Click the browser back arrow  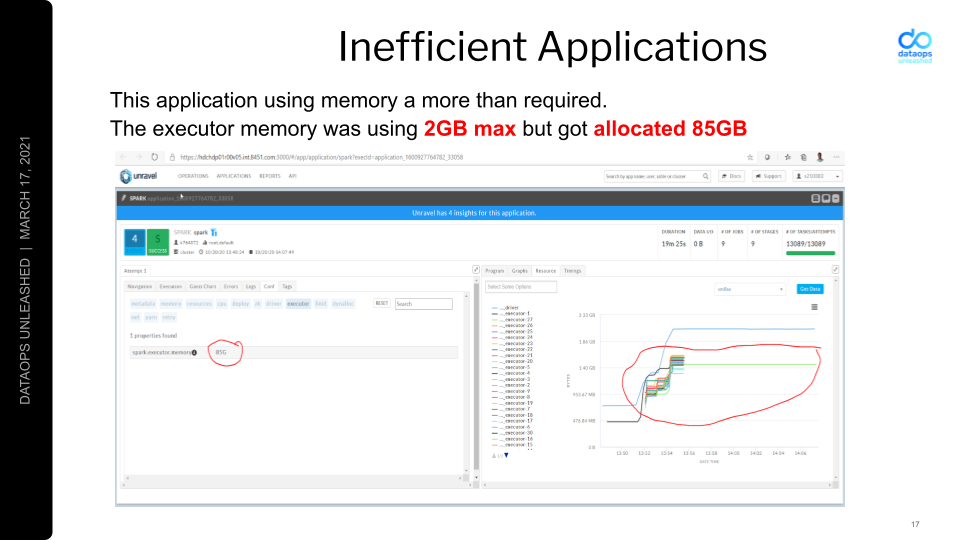pos(123,157)
